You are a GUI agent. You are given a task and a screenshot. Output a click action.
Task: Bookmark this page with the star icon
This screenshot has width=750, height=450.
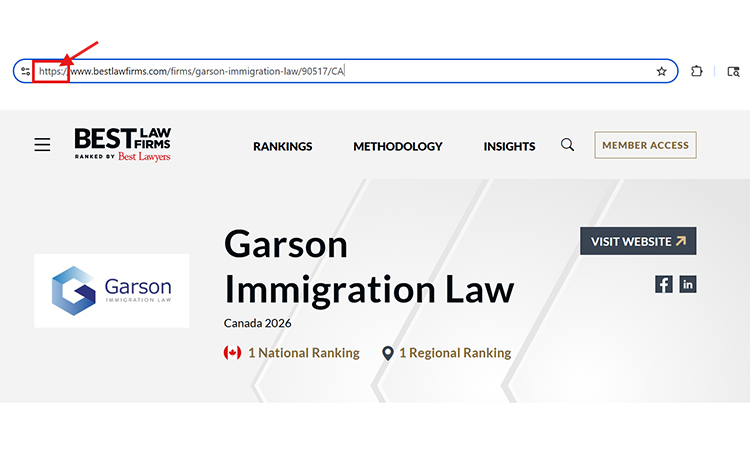661,71
